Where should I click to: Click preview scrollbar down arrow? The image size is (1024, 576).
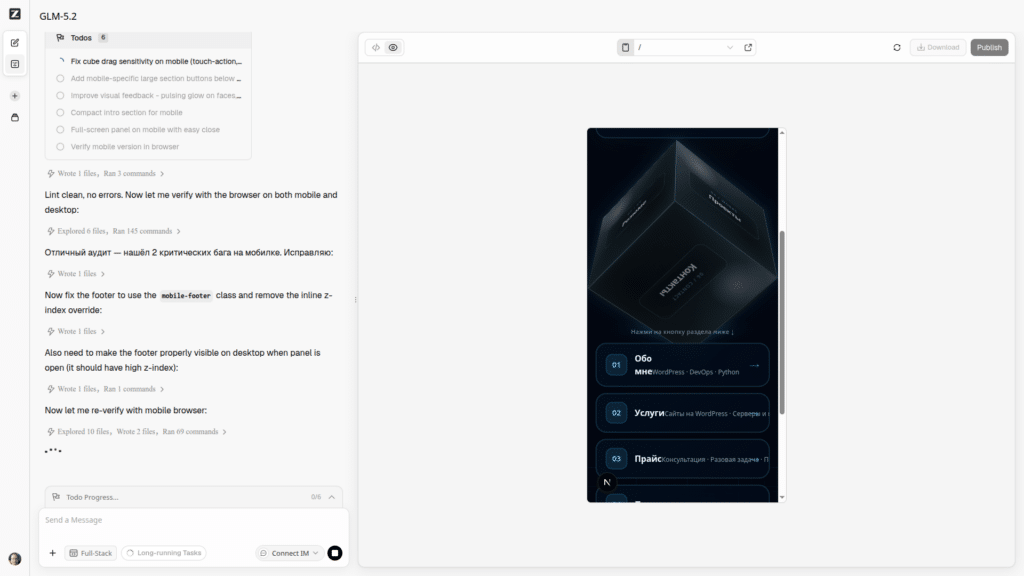tap(782, 497)
